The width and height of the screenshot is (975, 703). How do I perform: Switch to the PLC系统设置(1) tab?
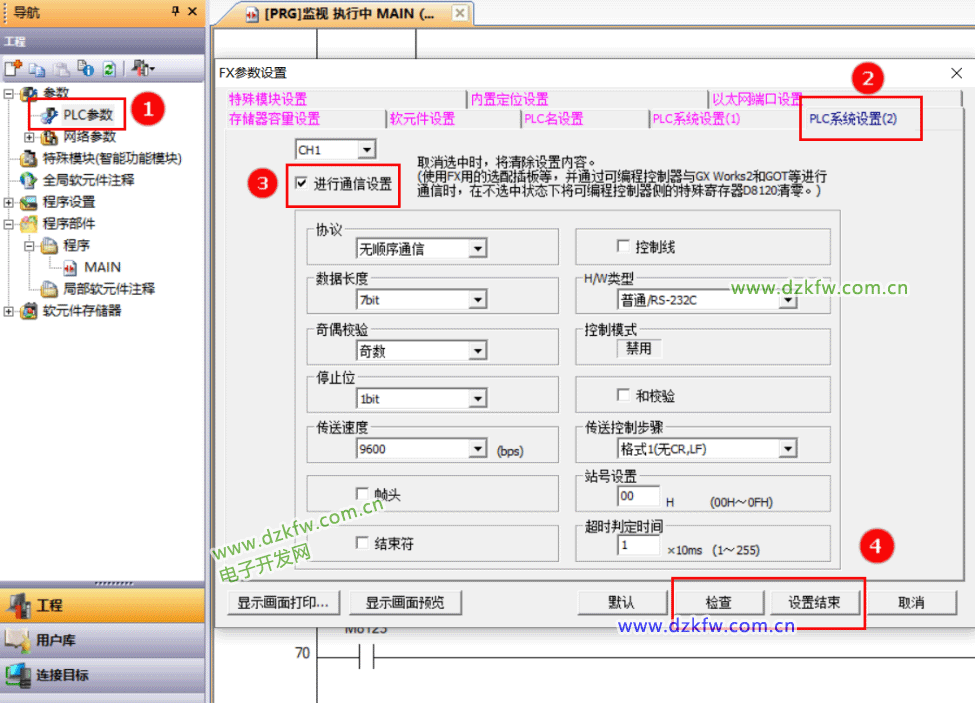click(696, 119)
